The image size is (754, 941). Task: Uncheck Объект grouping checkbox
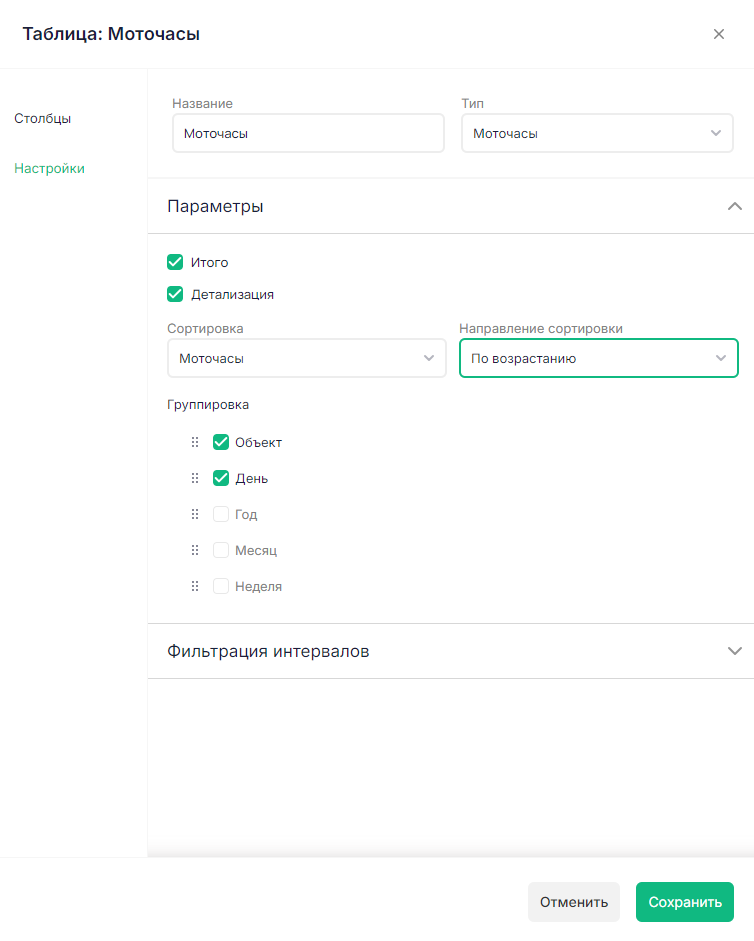(x=221, y=442)
